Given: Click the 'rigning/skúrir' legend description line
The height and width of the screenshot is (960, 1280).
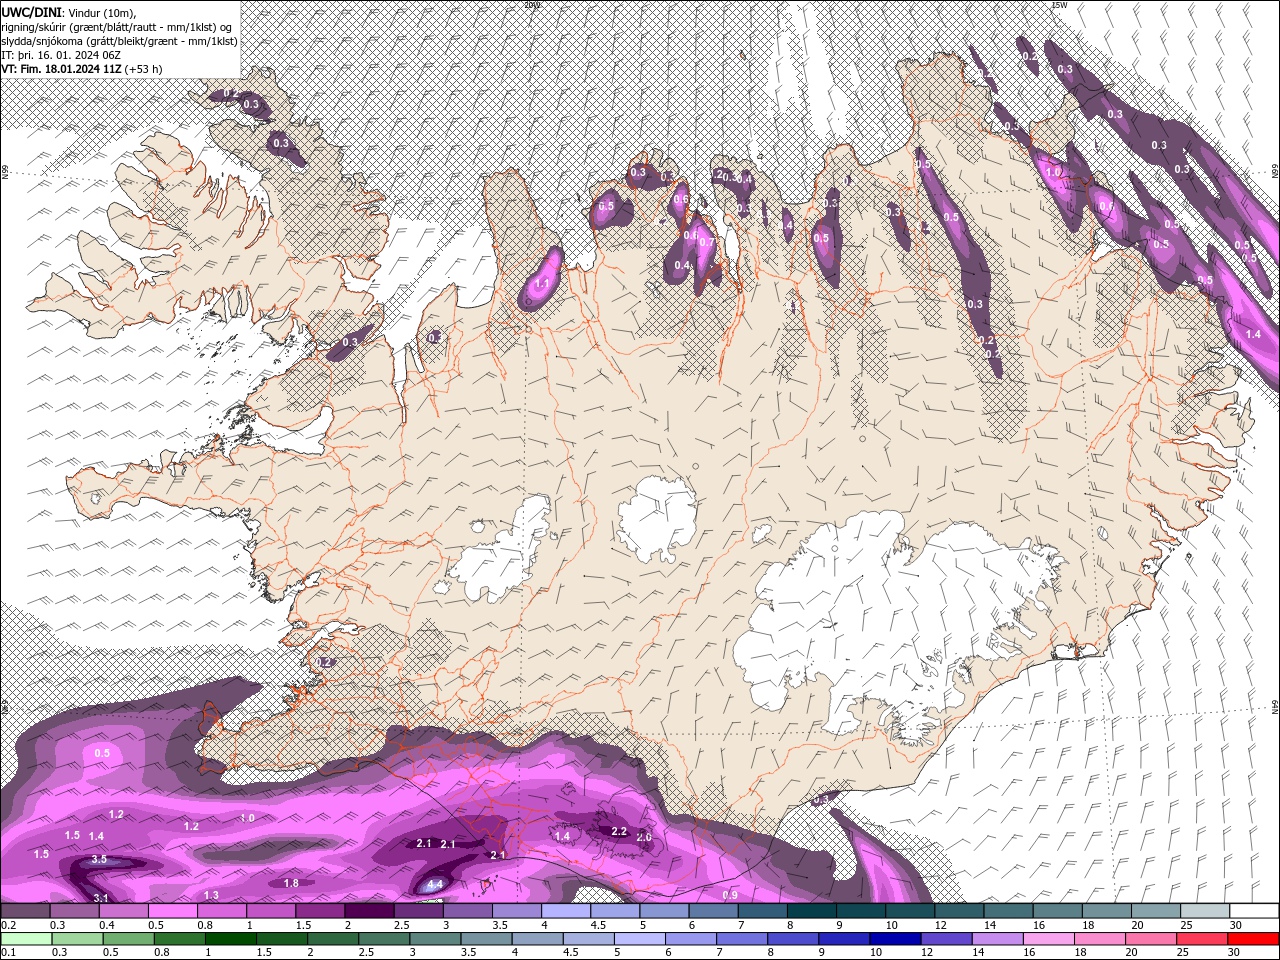Looking at the screenshot, I should (118, 26).
